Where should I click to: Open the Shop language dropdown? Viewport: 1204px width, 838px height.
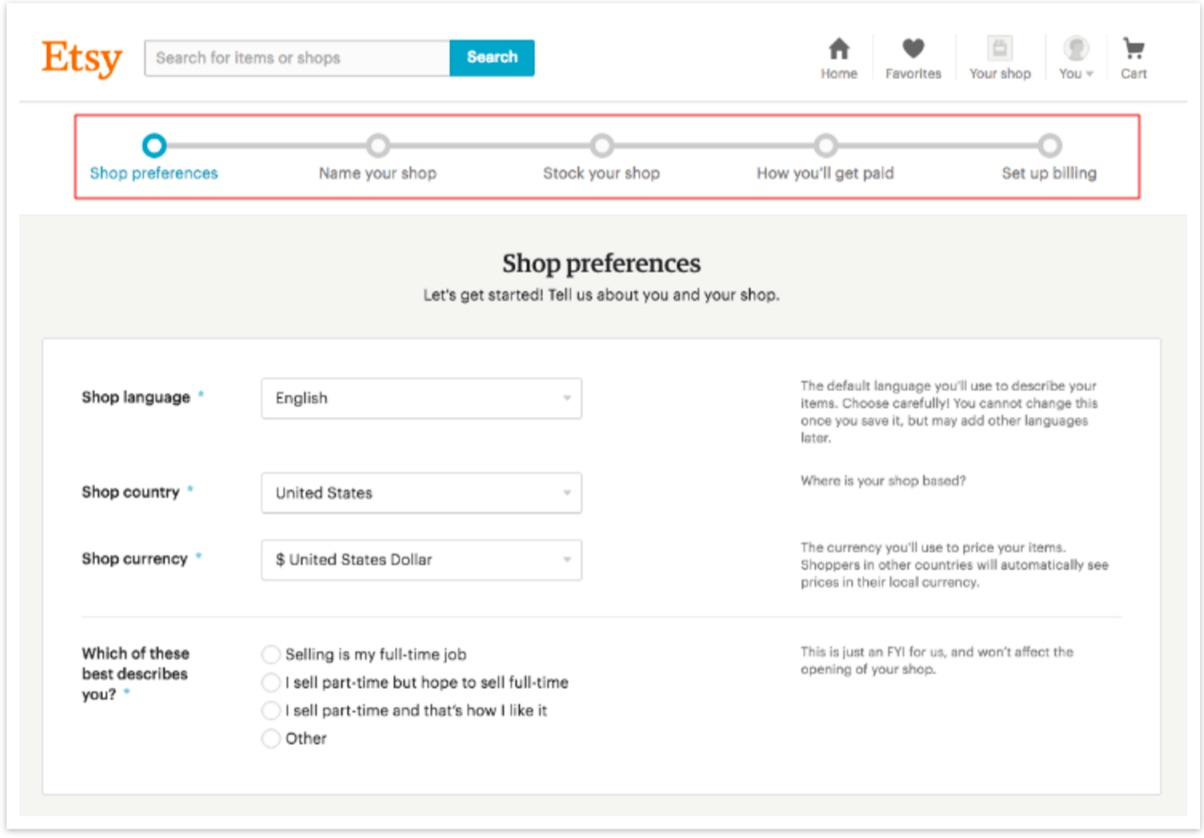(x=421, y=398)
